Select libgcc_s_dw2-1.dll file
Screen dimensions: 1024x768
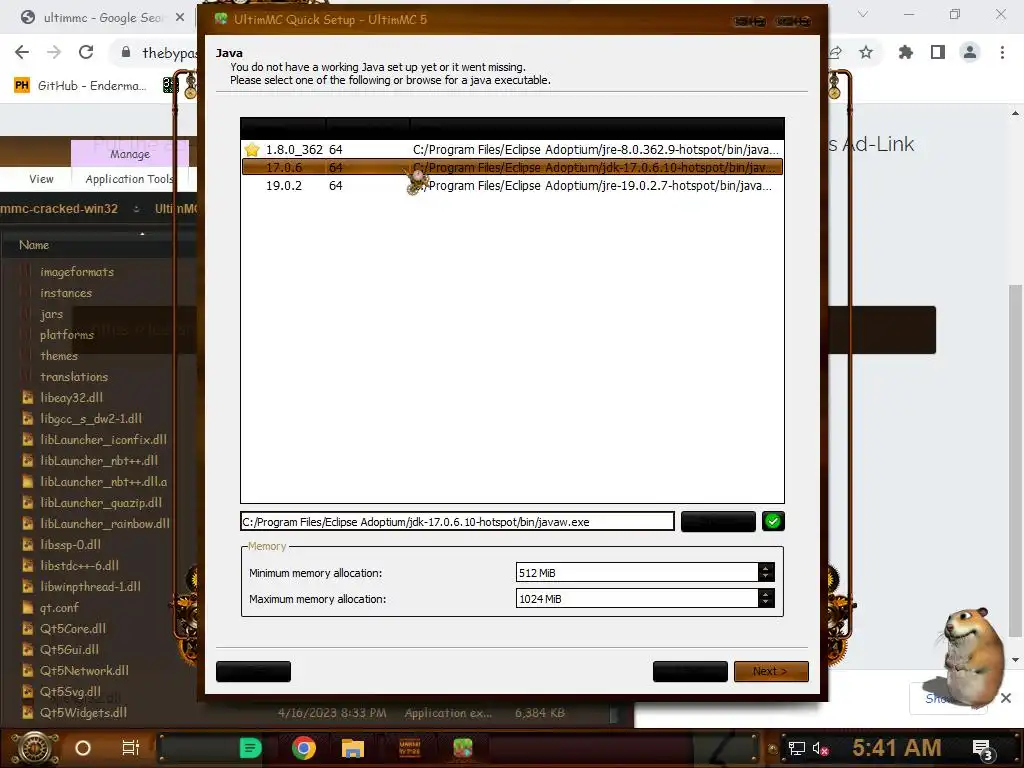point(91,419)
